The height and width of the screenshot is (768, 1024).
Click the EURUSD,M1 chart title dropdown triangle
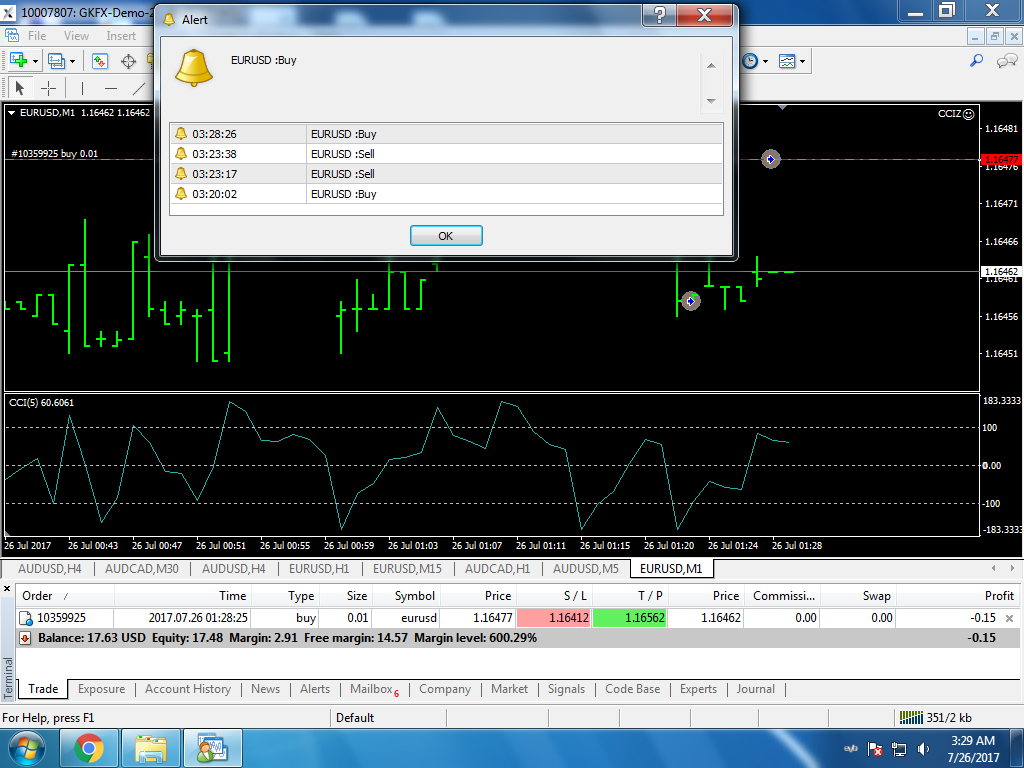pos(11,113)
